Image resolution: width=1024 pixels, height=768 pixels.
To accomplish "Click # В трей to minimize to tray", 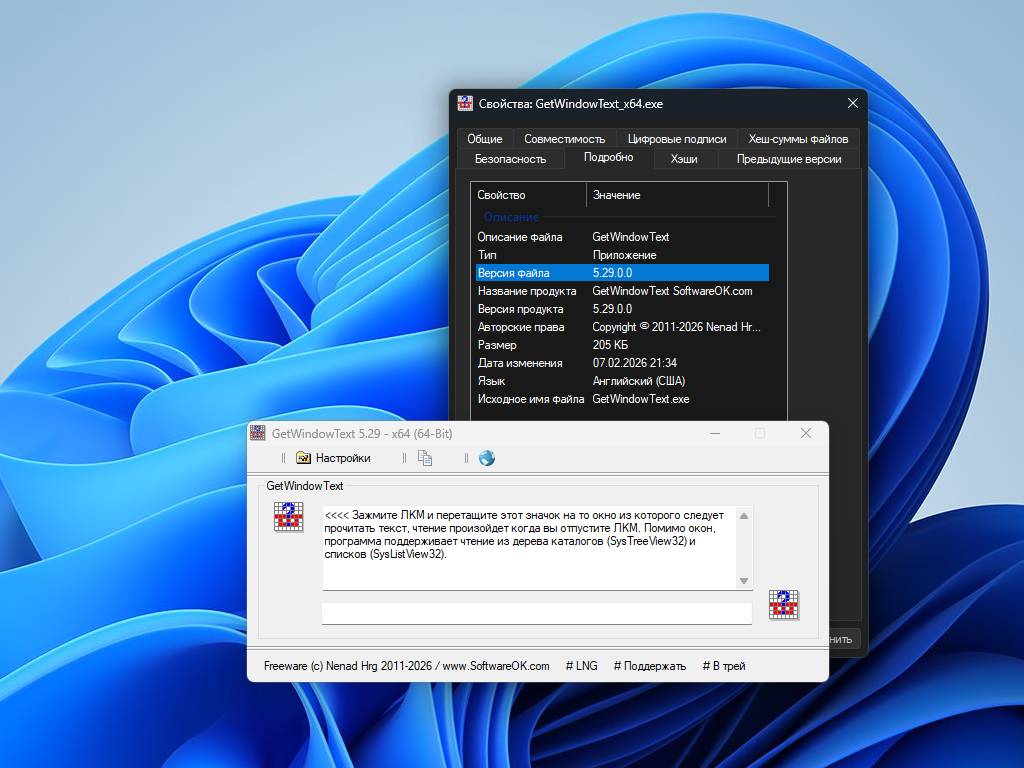I will [x=723, y=666].
